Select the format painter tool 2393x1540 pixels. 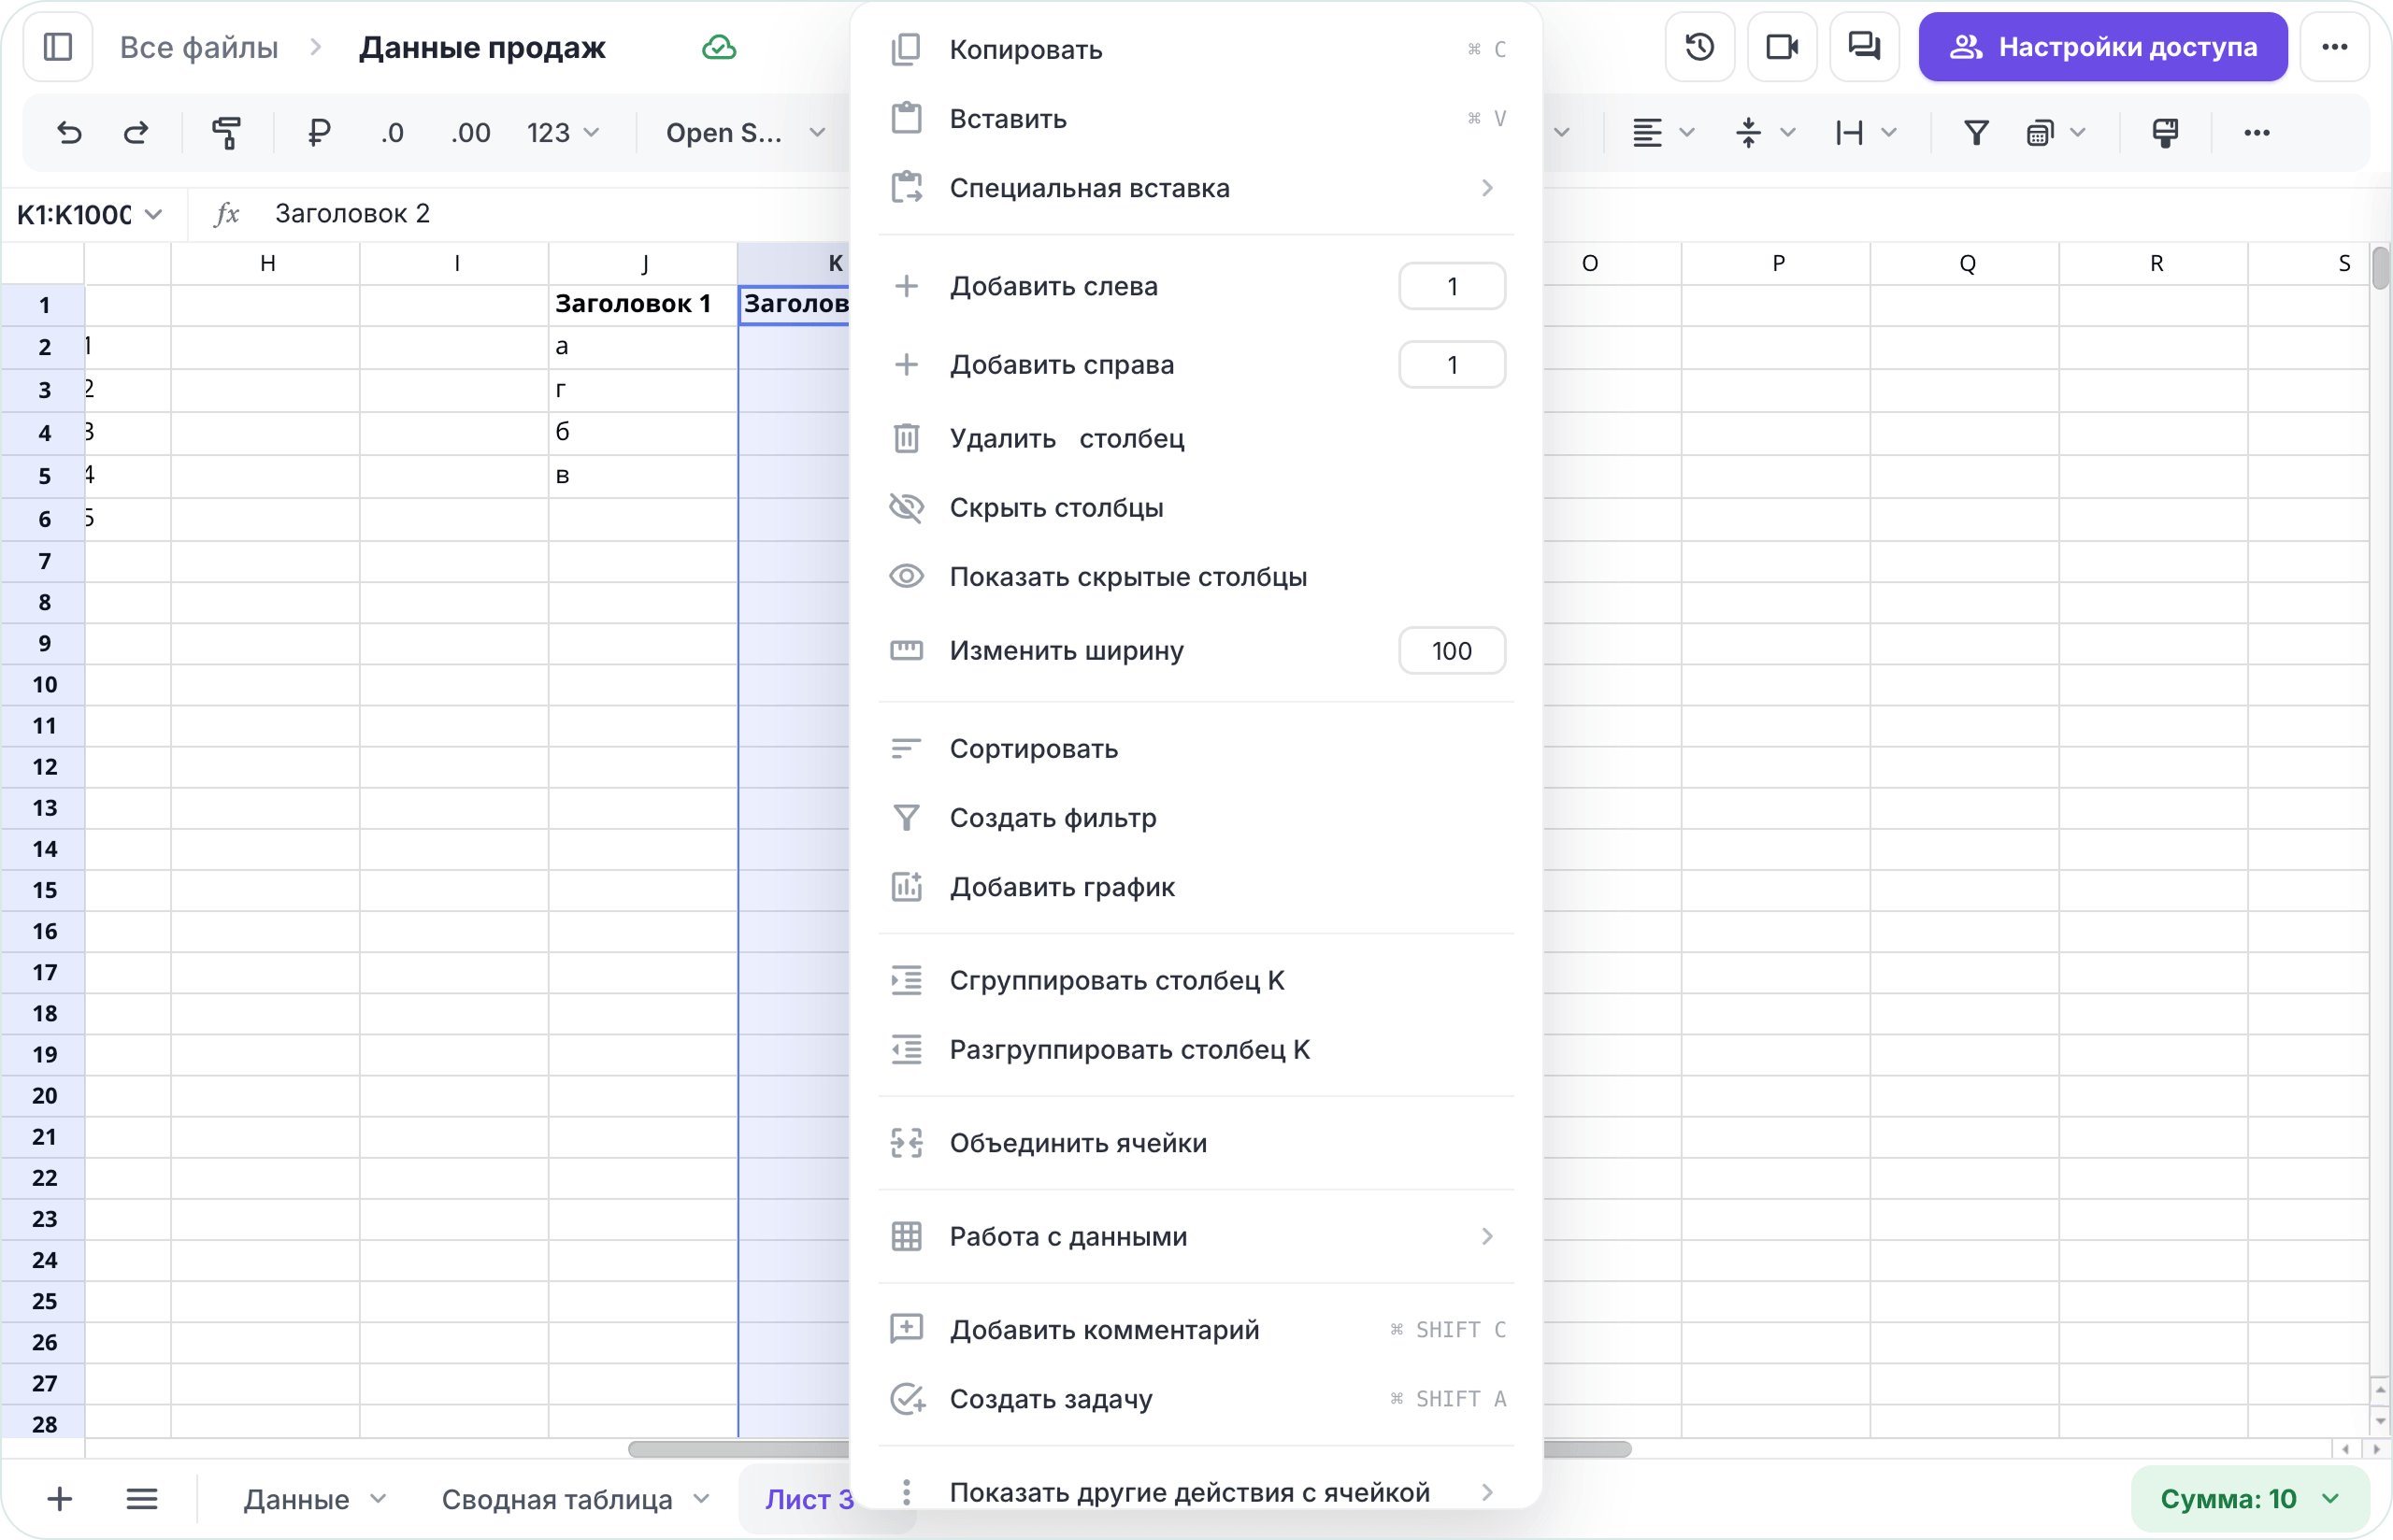coord(227,133)
